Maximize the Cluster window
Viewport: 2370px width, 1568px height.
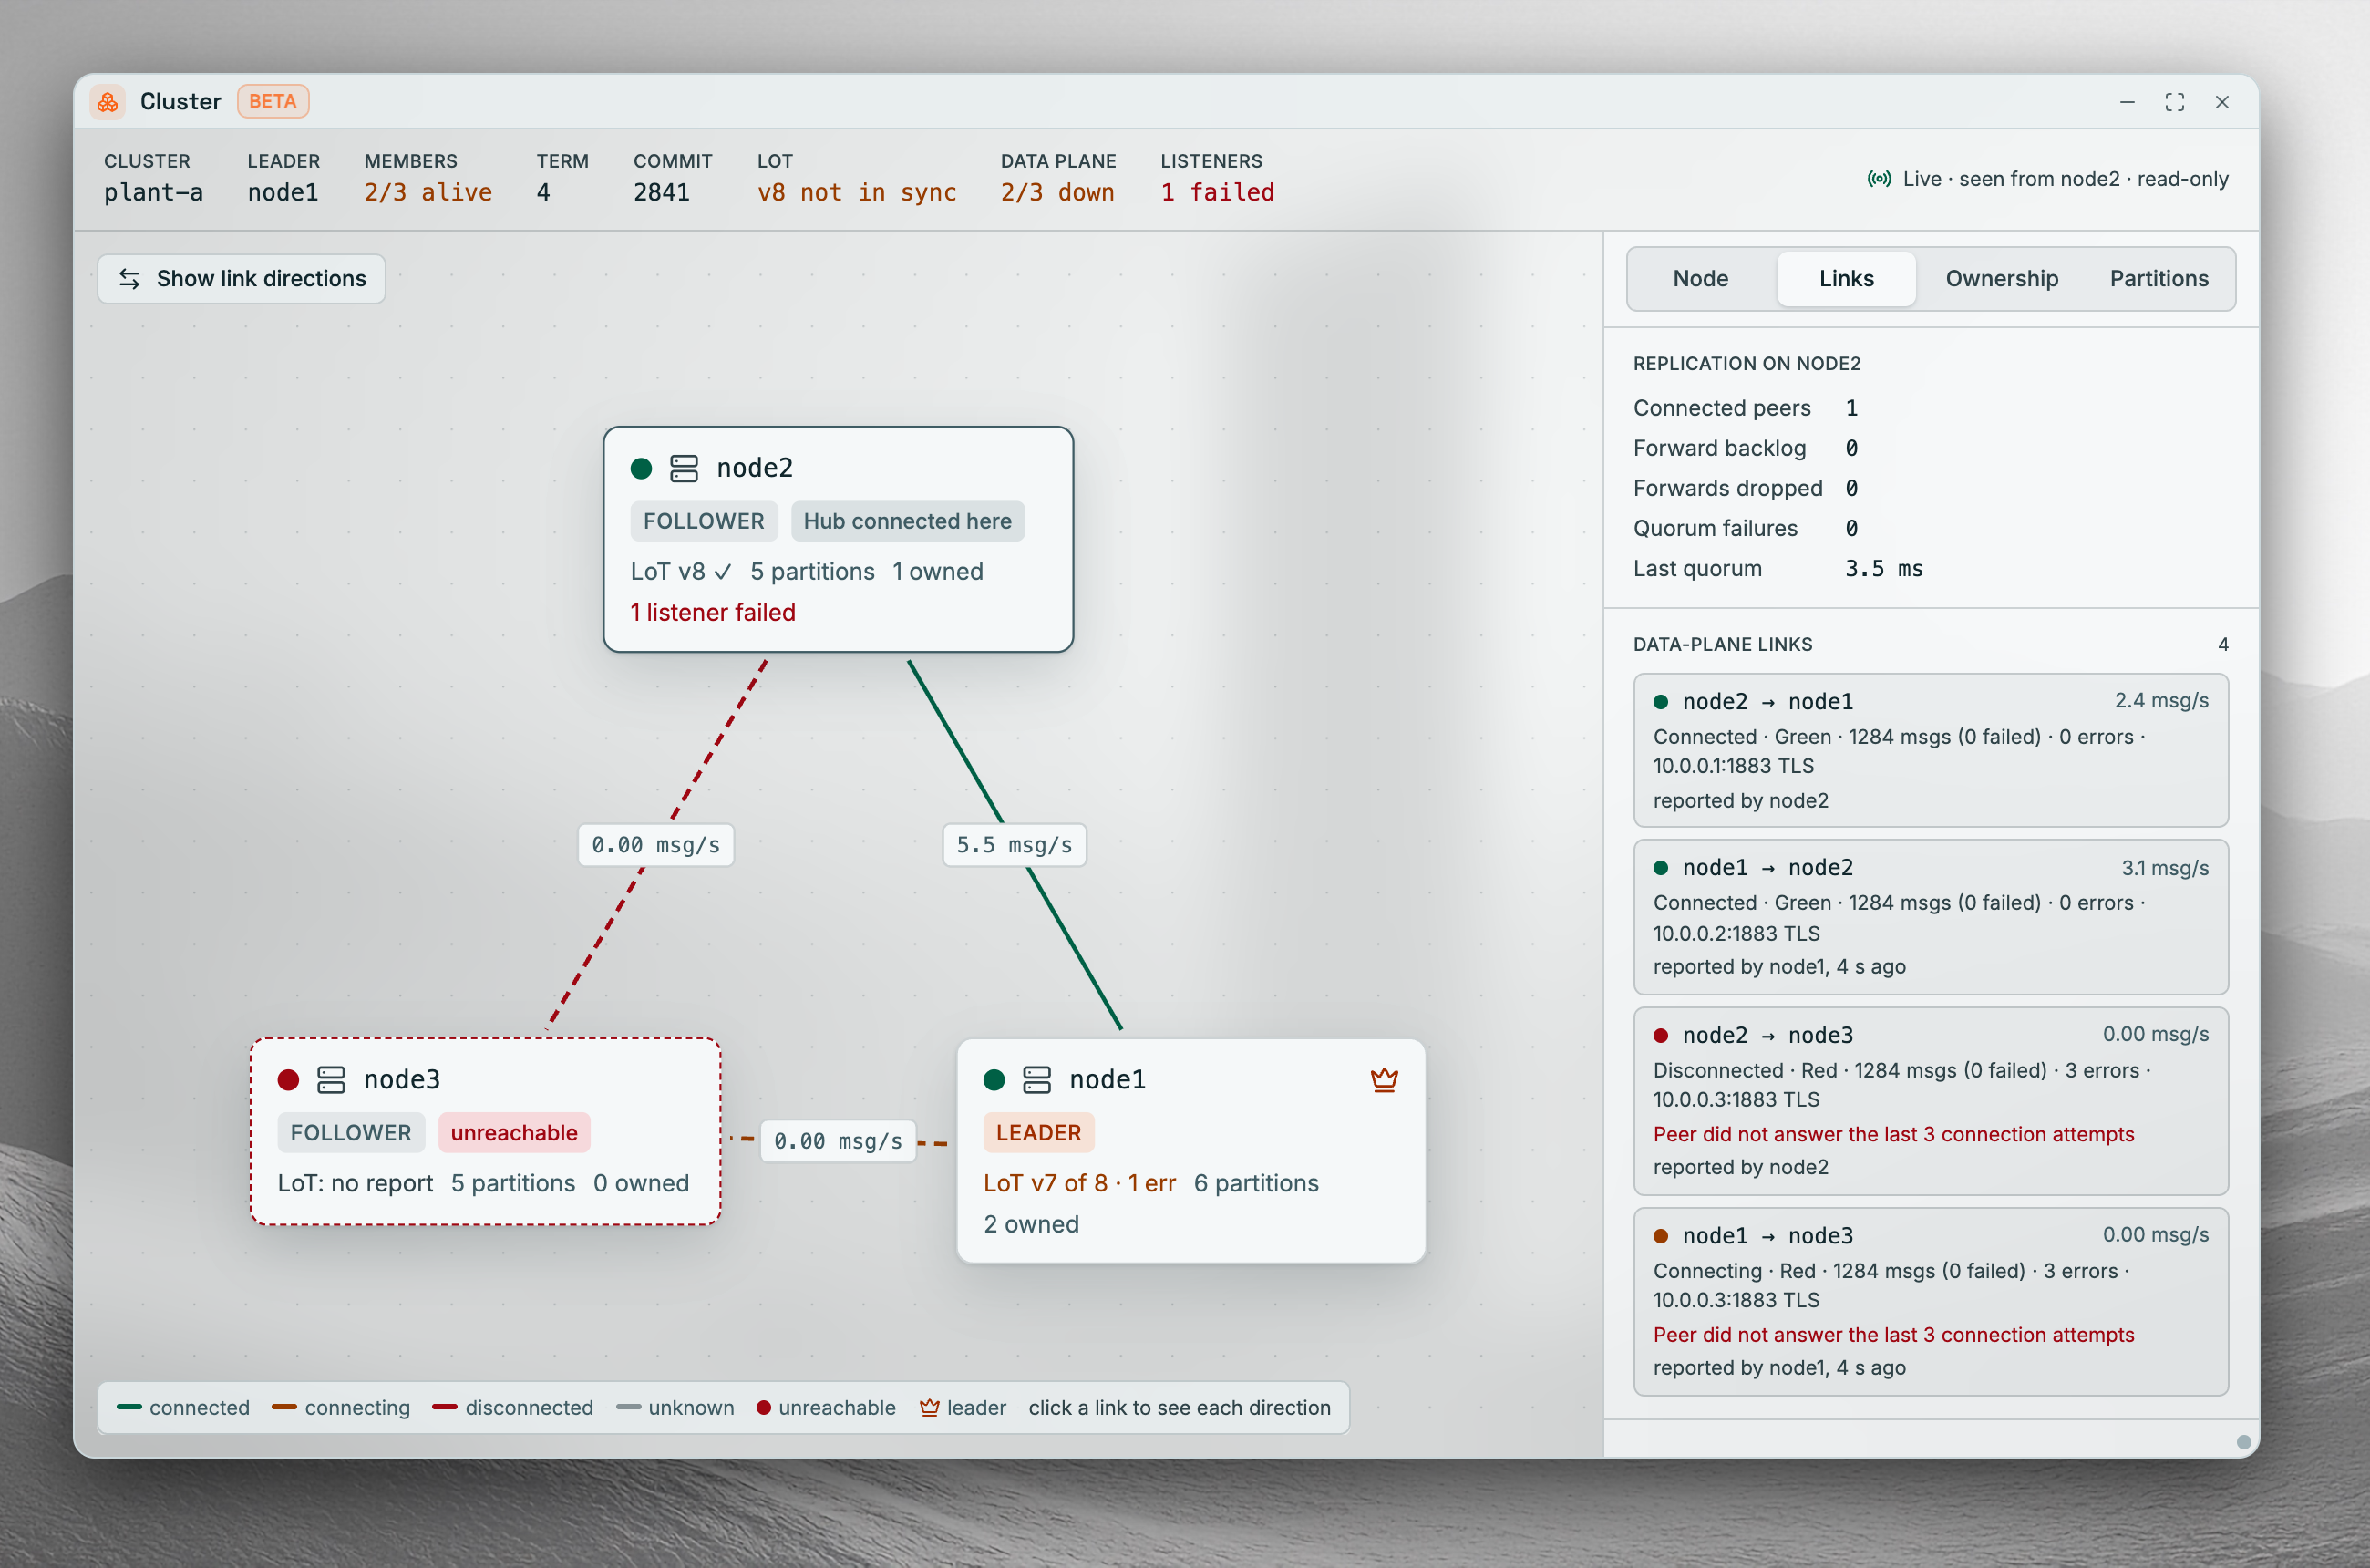click(2174, 102)
